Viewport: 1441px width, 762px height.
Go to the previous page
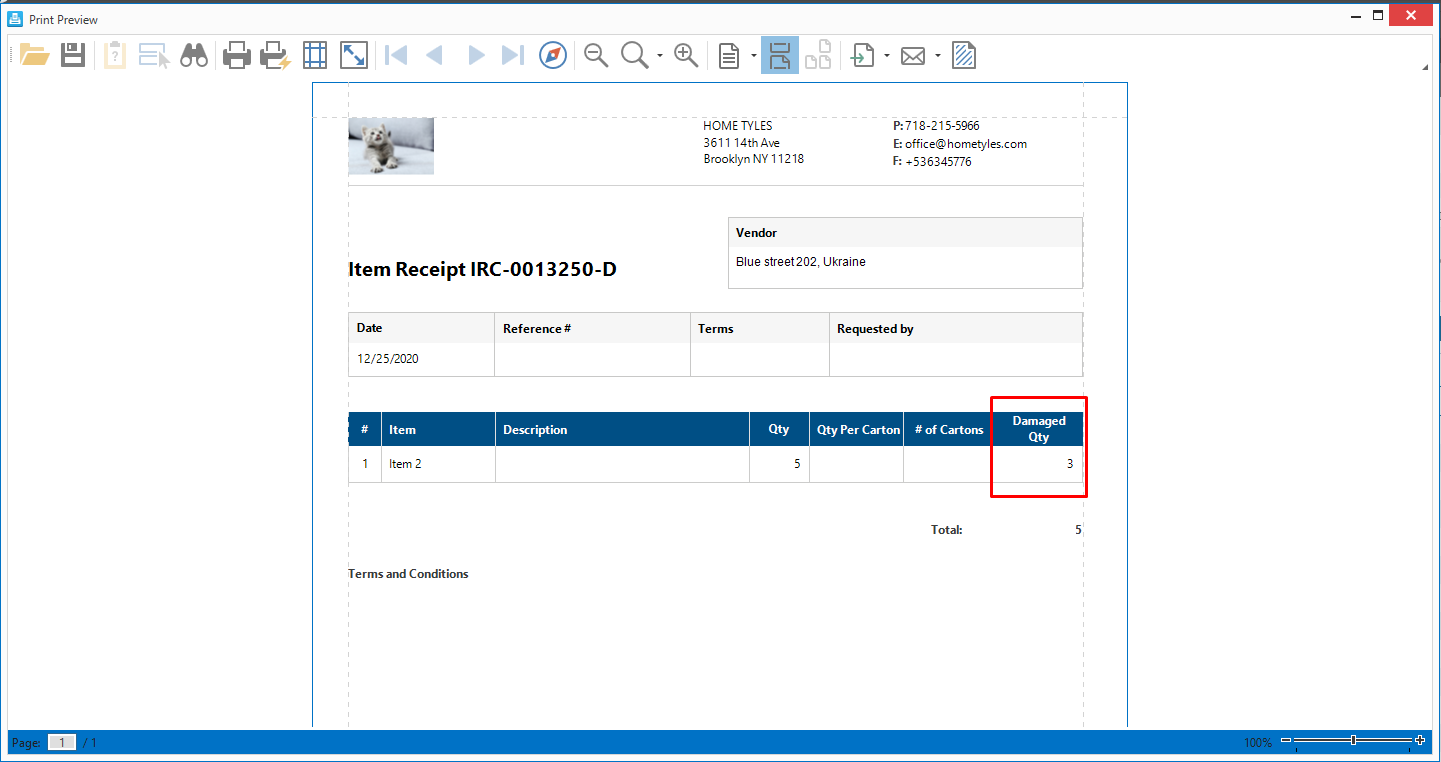click(434, 55)
